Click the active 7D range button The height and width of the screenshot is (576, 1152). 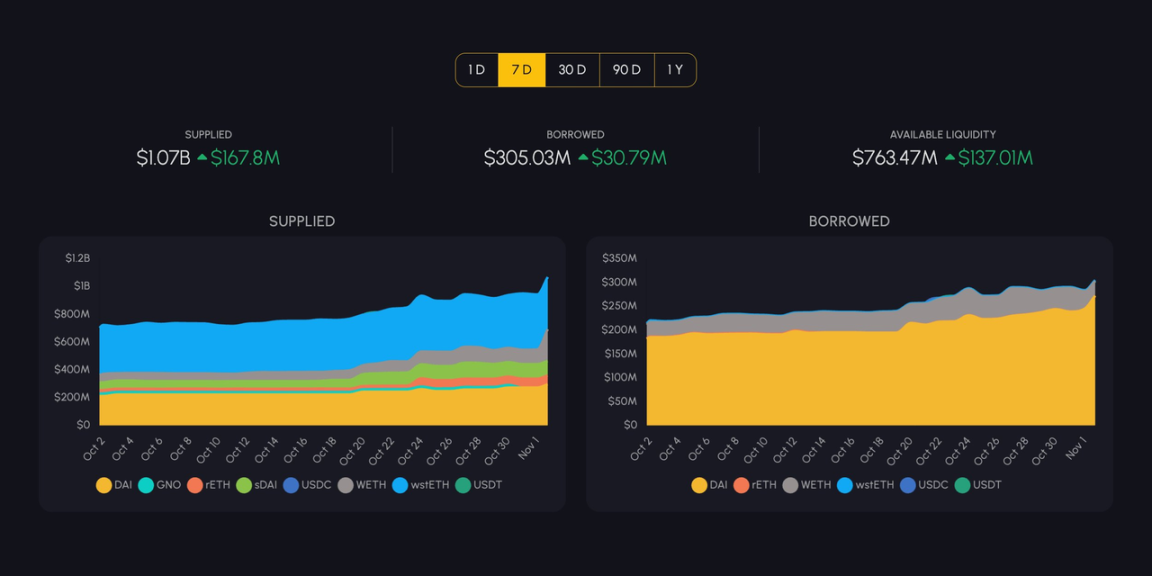click(x=522, y=70)
